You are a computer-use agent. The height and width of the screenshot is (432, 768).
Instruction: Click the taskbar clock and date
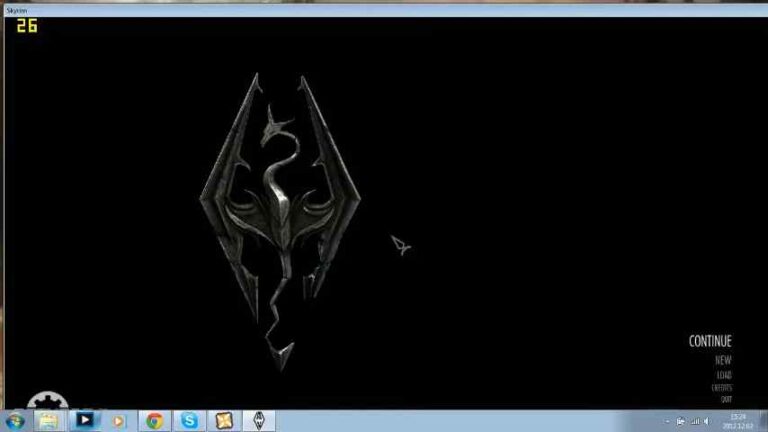click(x=738, y=421)
